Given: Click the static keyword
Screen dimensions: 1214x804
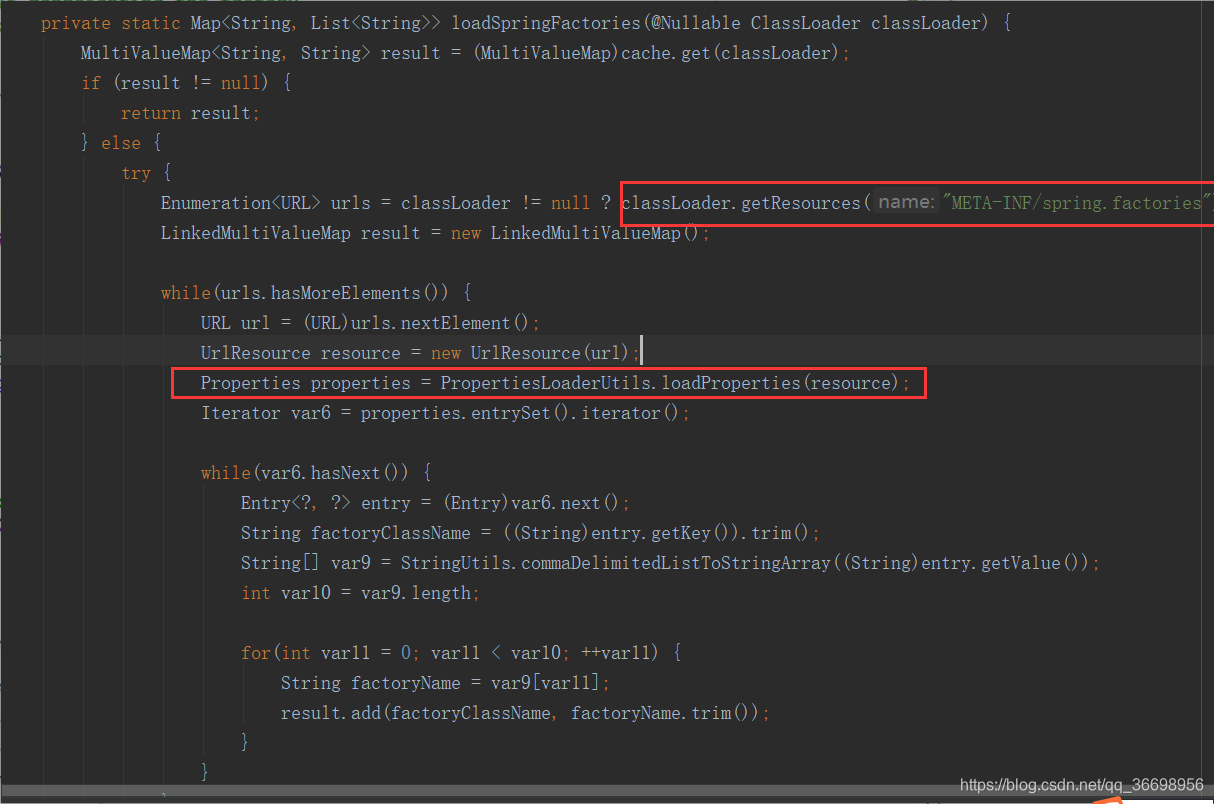Looking at the screenshot, I should click(x=150, y=23).
